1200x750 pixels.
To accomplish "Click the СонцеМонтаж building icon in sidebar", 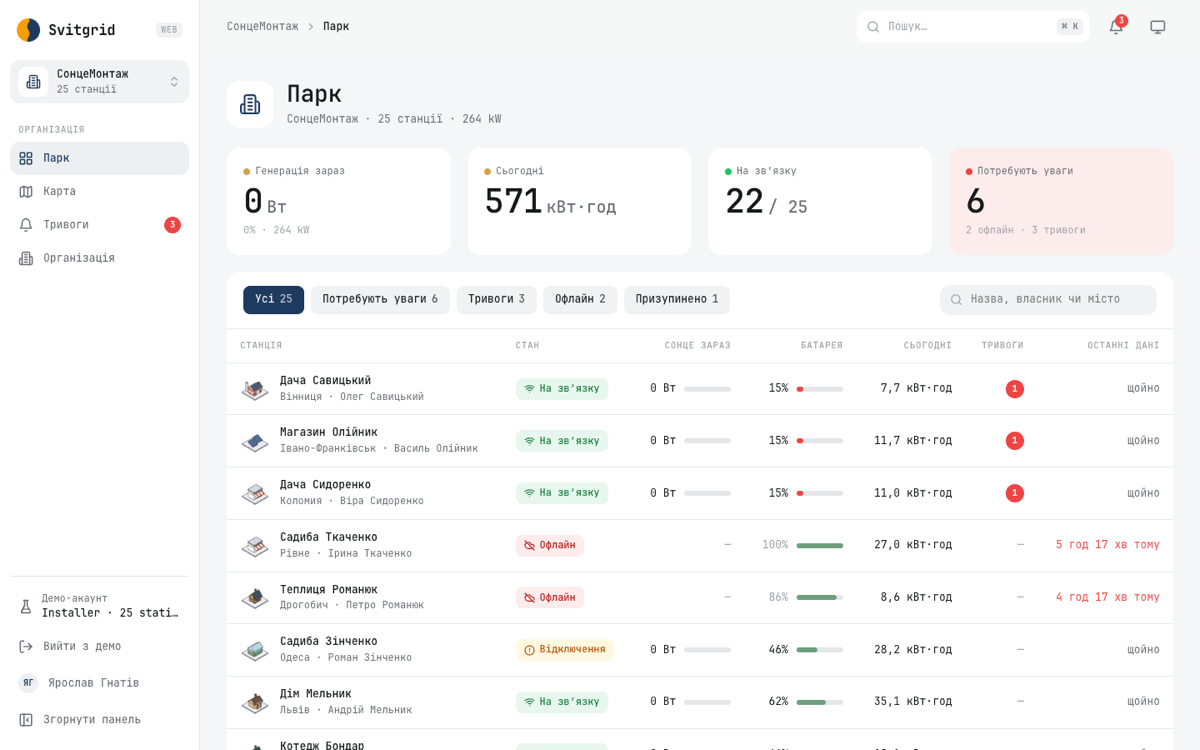I will tap(32, 82).
